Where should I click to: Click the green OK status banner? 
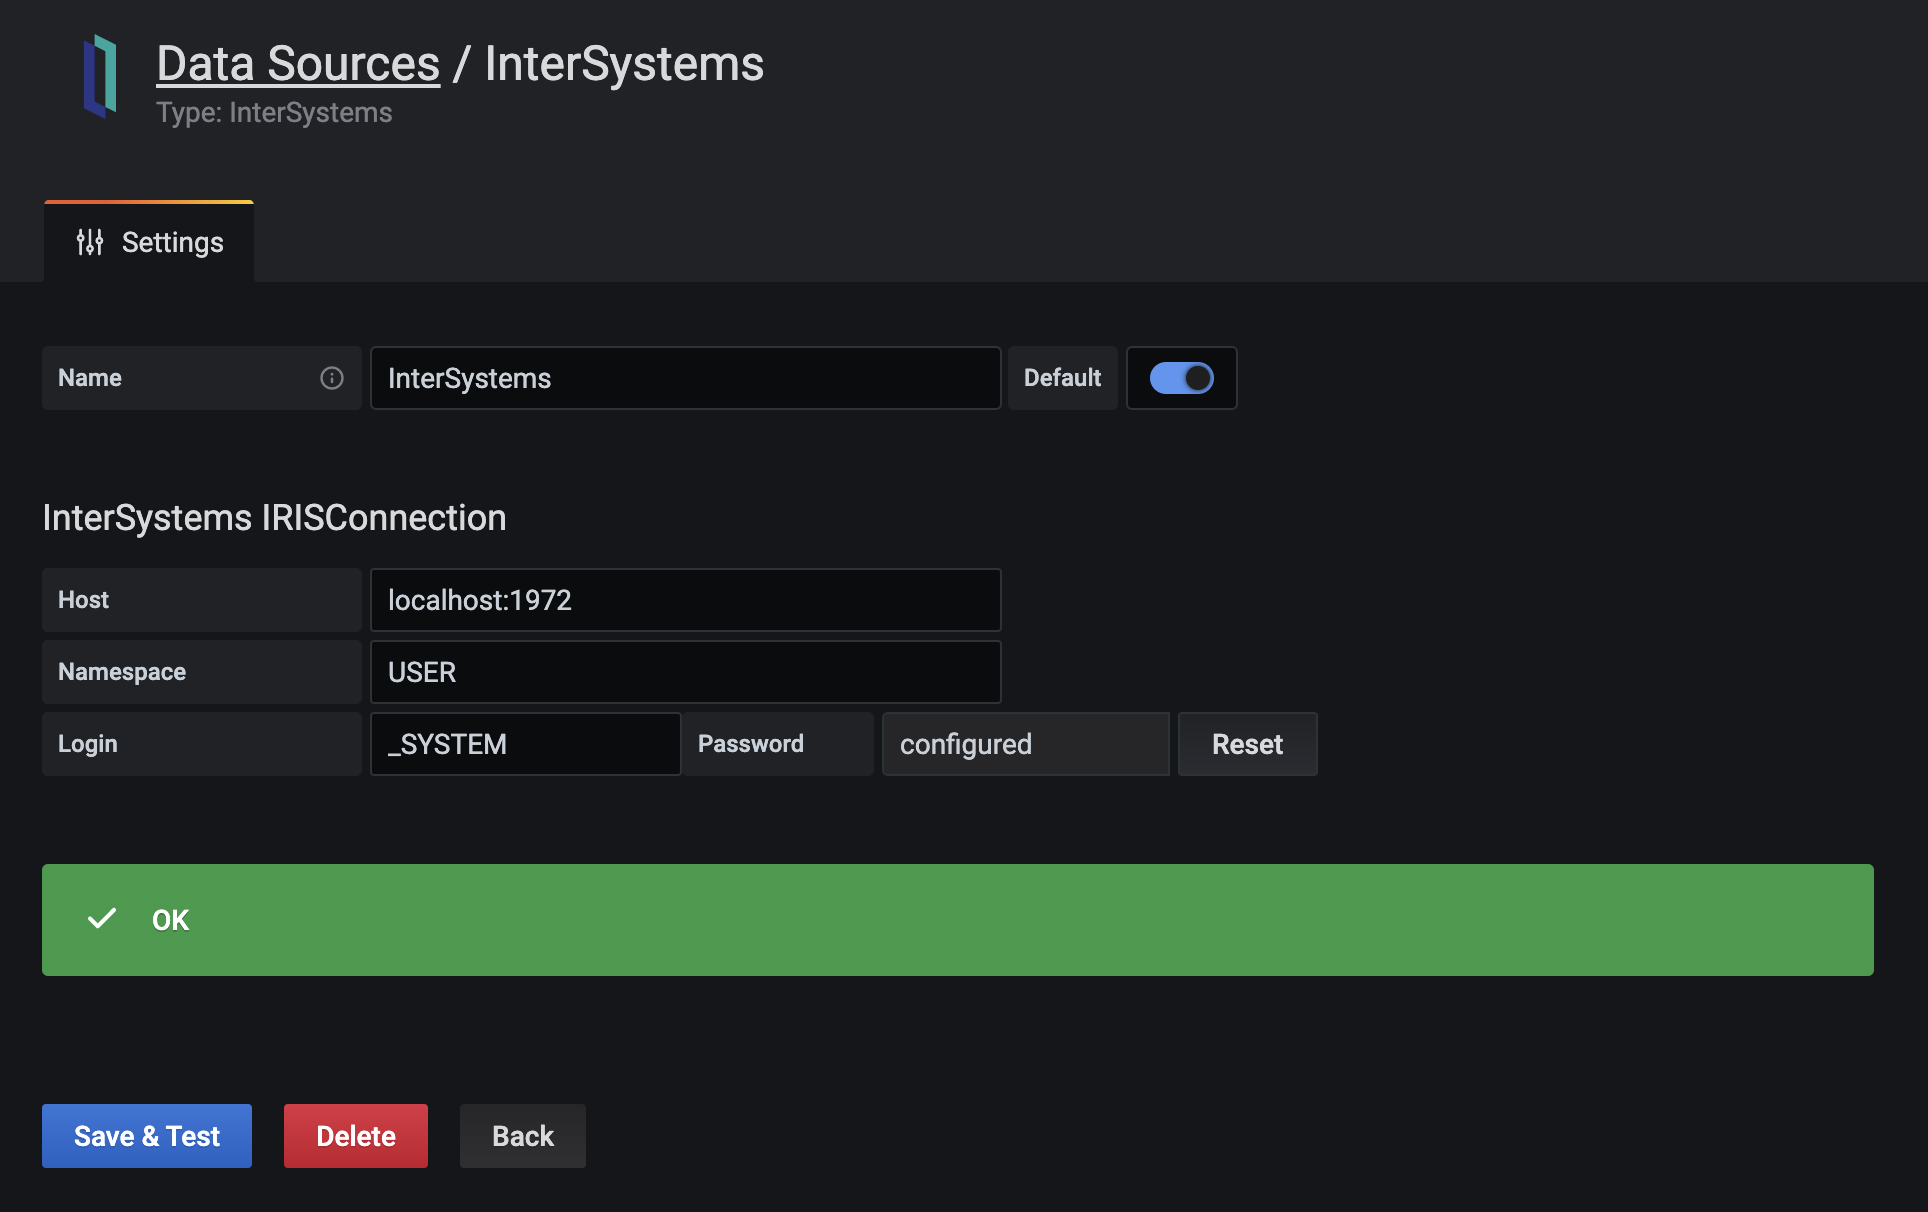tap(957, 920)
